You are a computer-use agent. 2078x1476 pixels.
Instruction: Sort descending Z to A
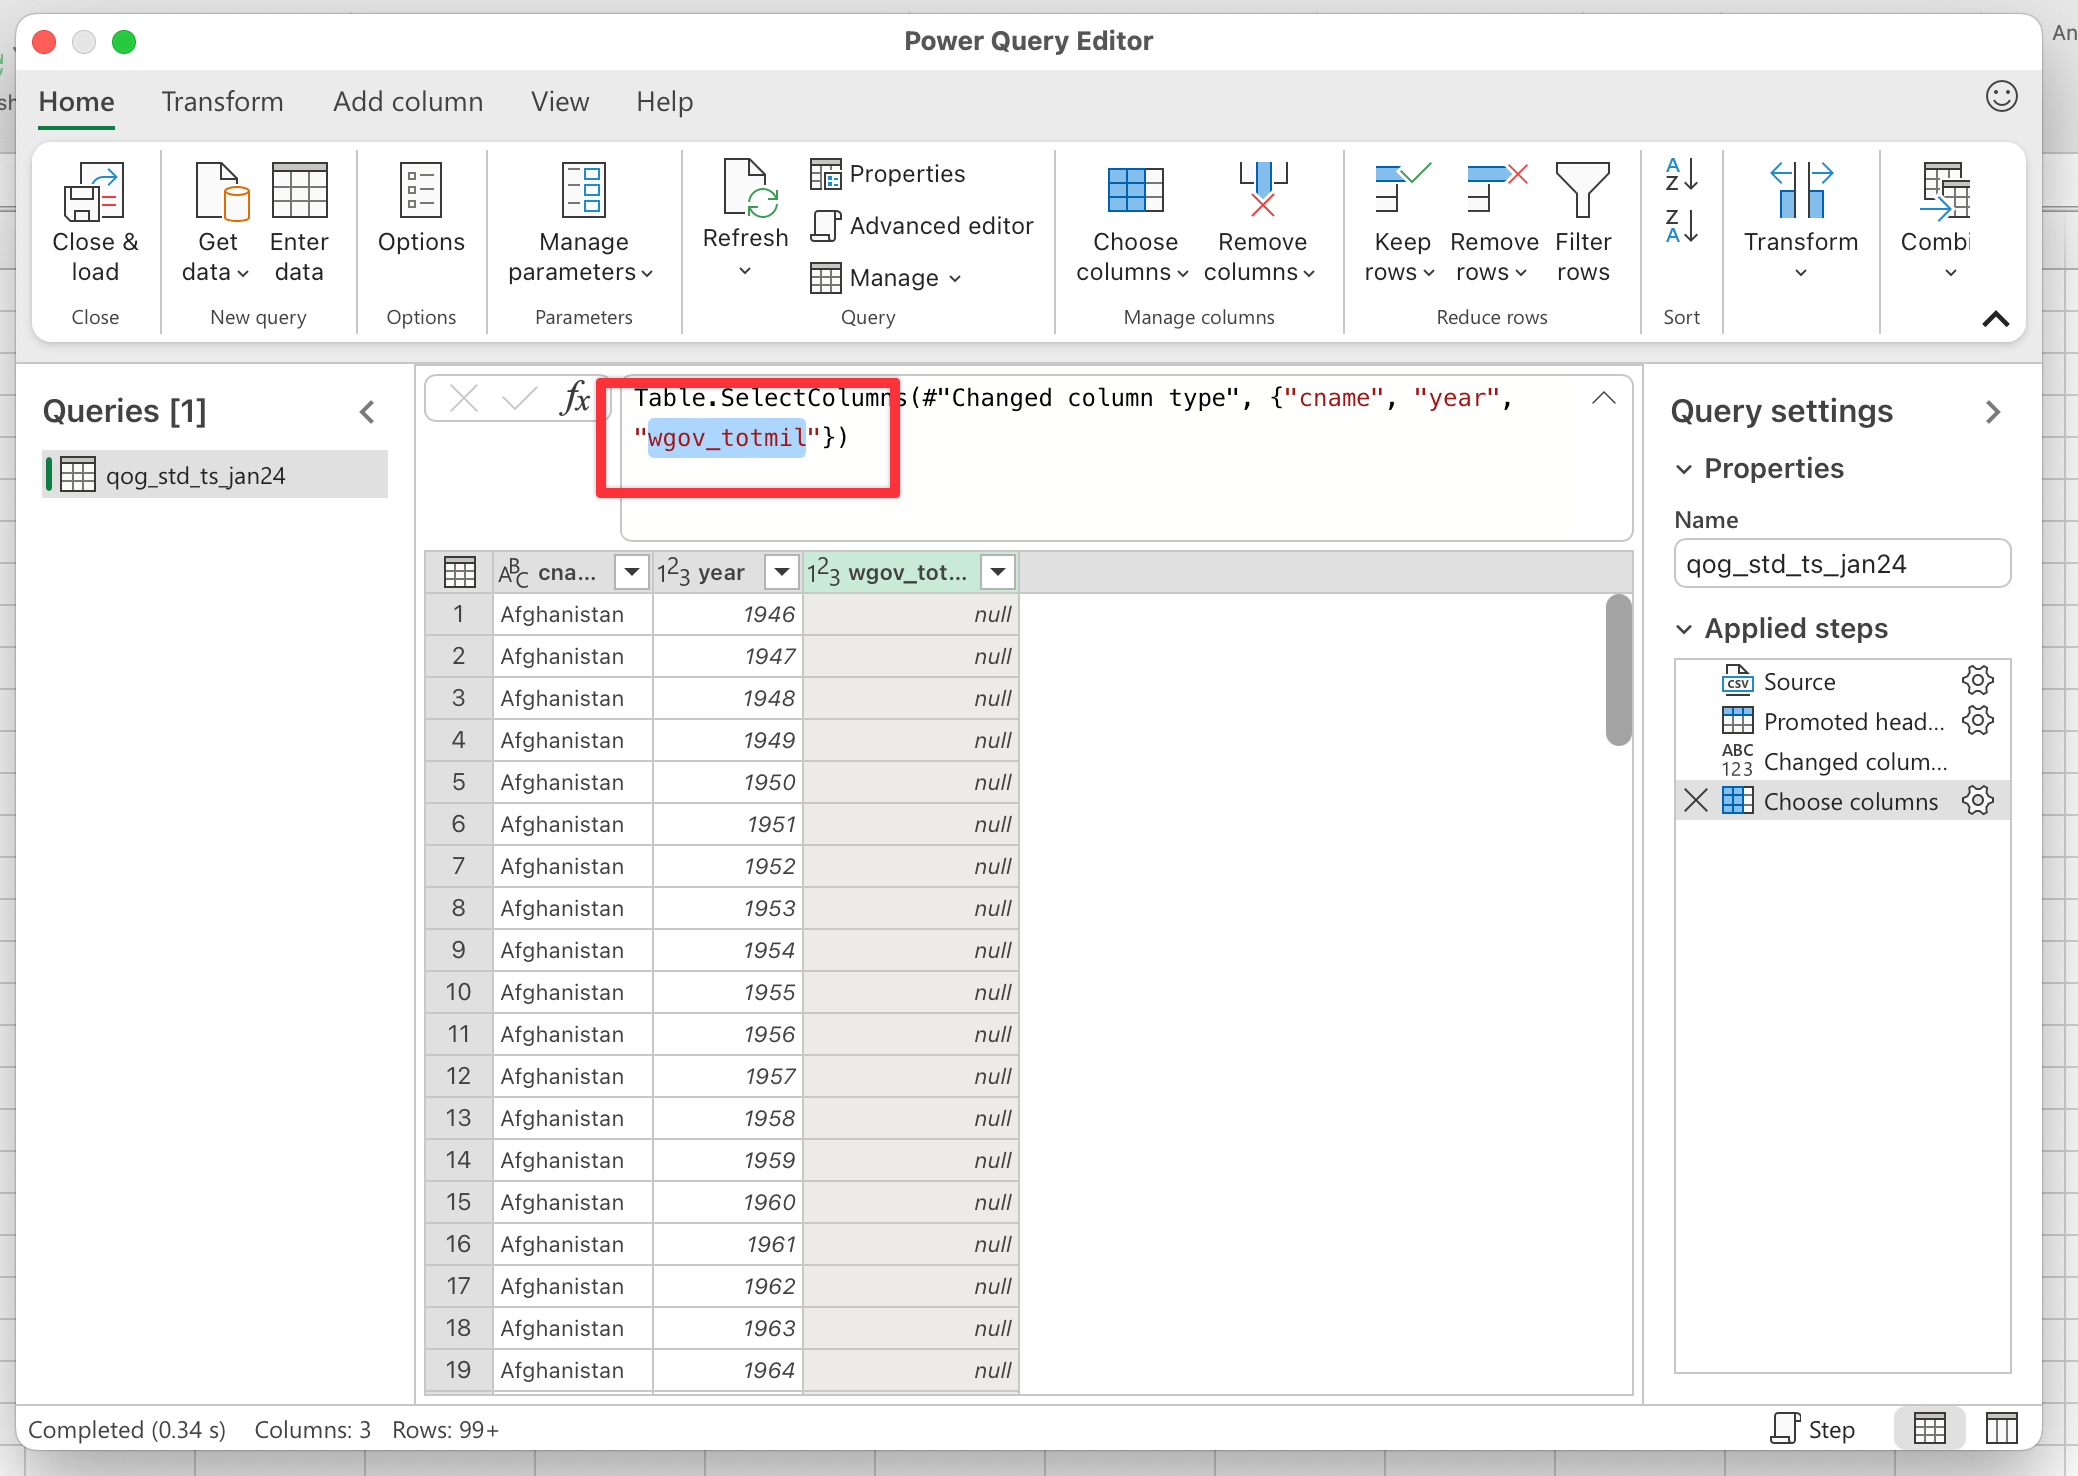click(1681, 226)
